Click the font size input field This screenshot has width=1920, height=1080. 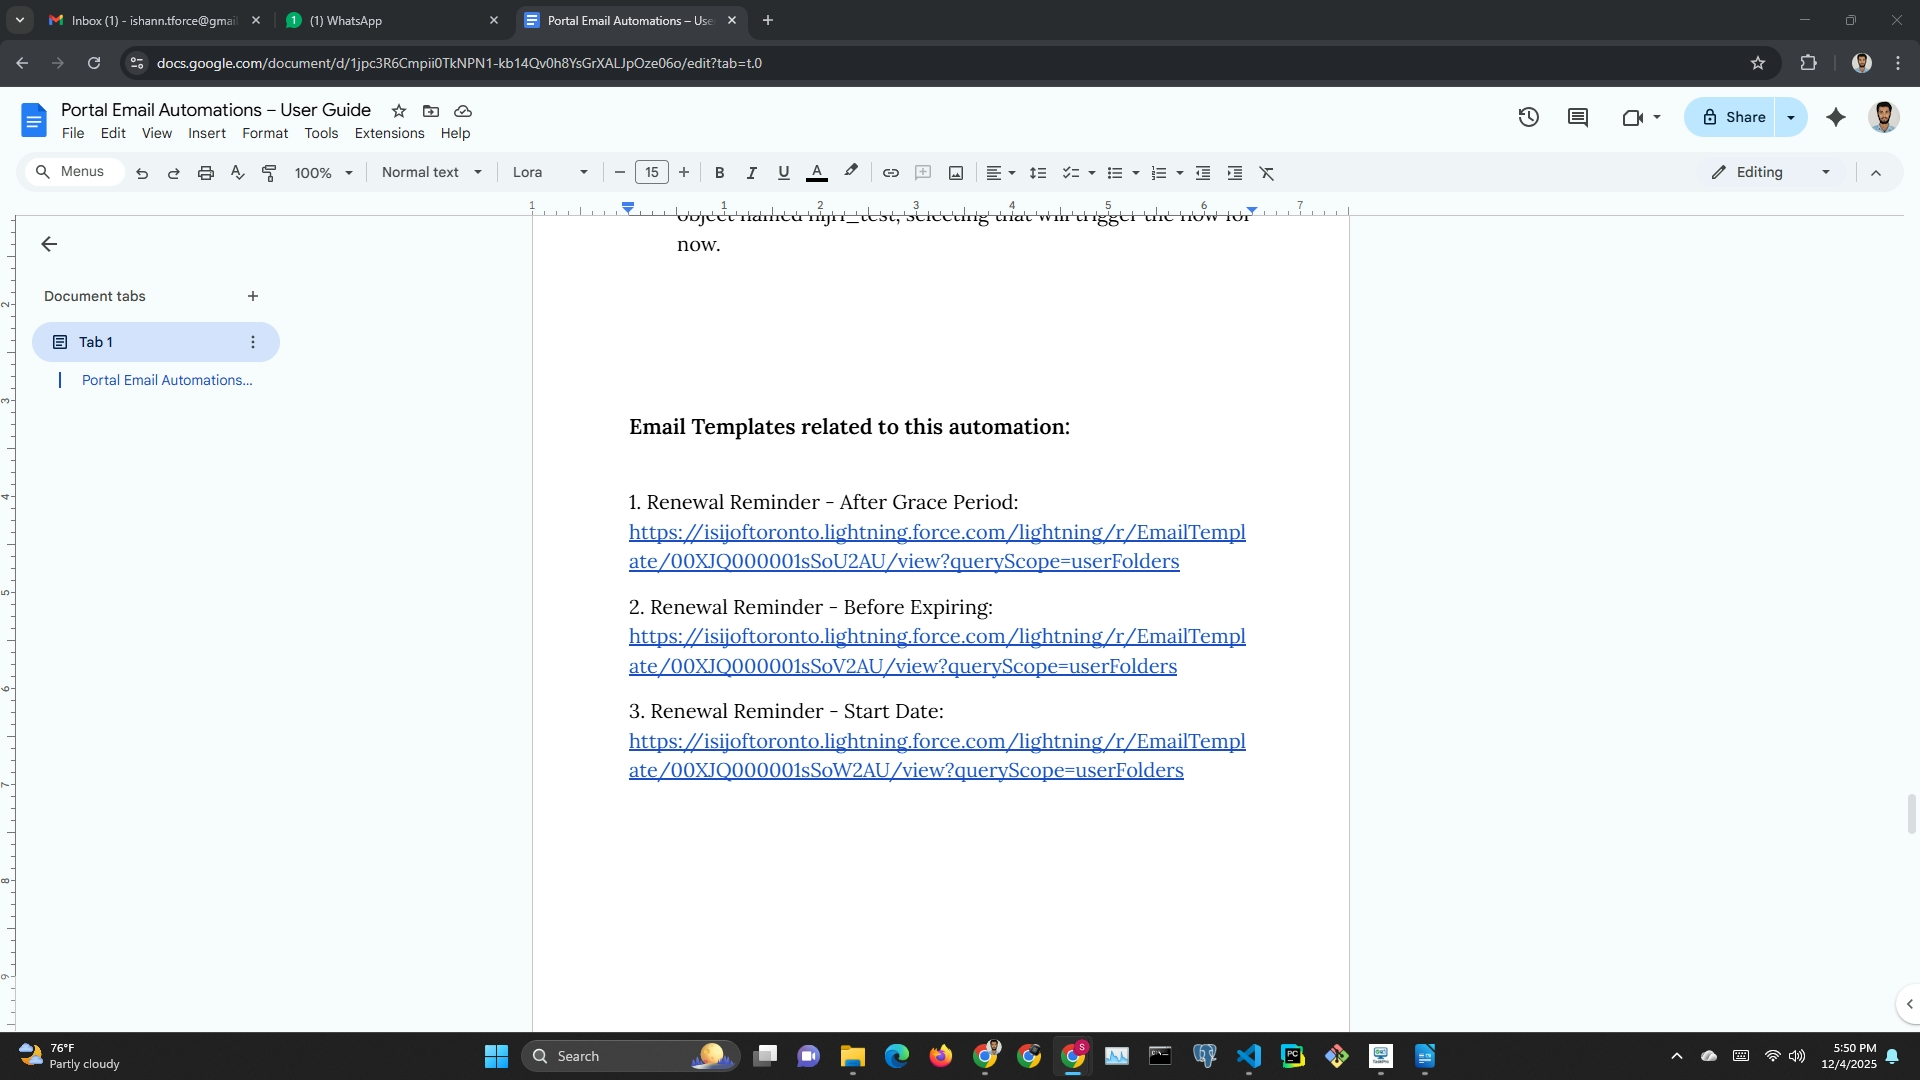[x=652, y=172]
